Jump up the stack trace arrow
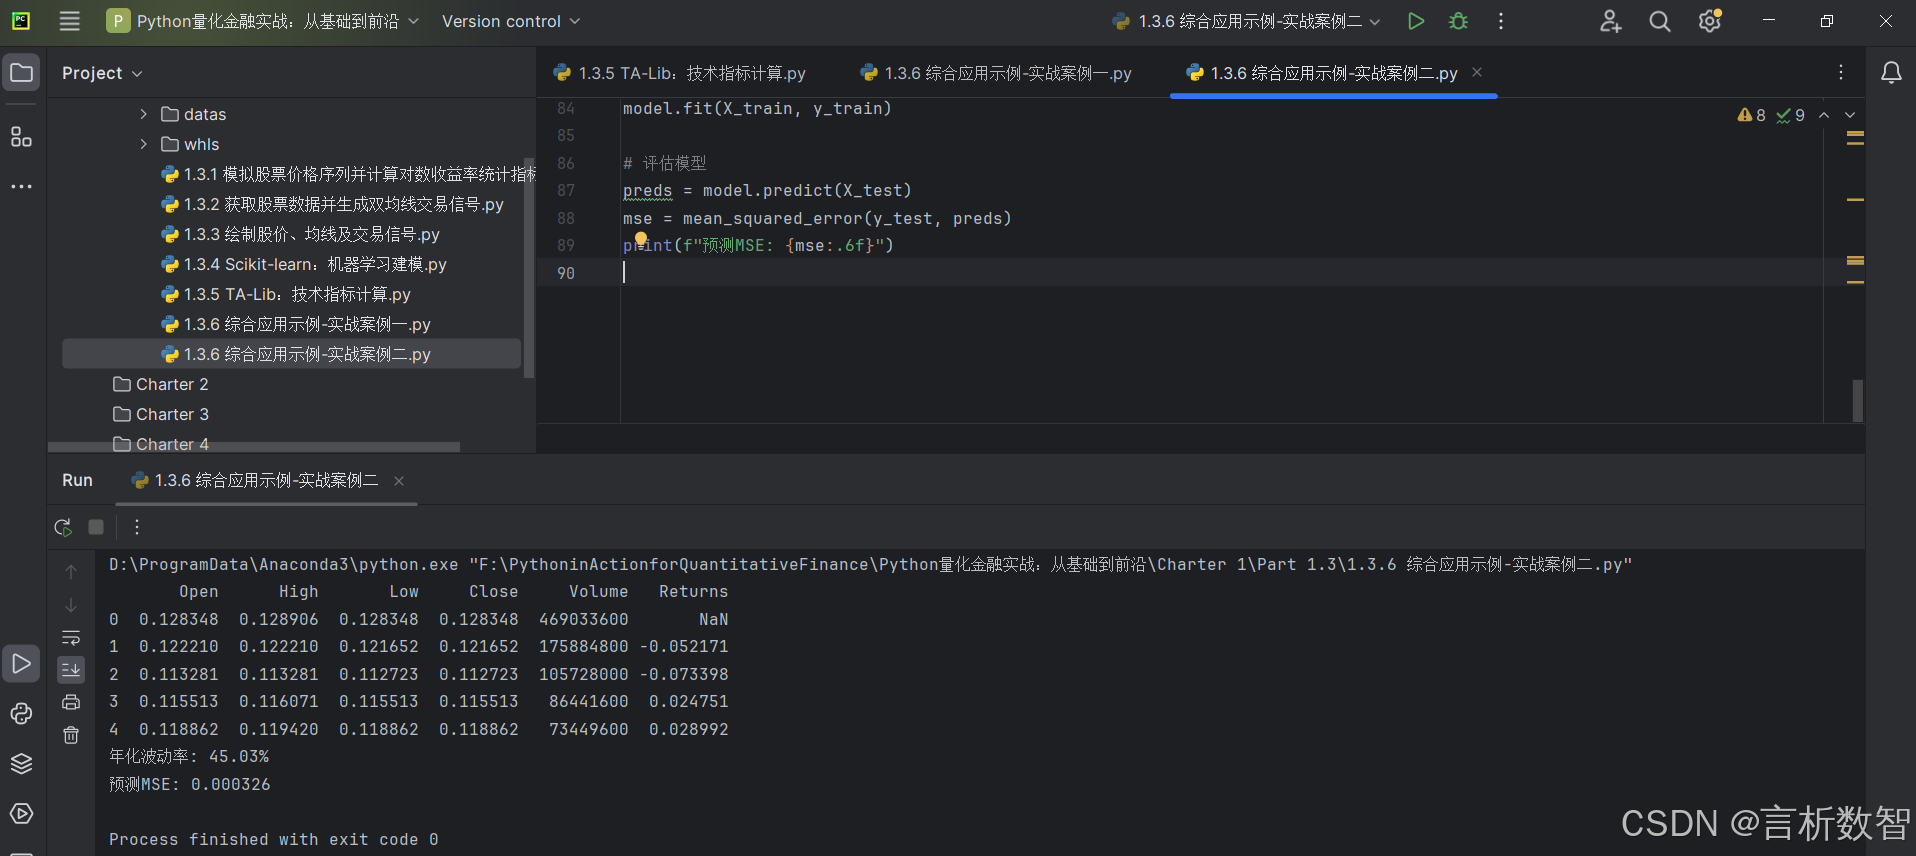1916x856 pixels. pyautogui.click(x=71, y=572)
